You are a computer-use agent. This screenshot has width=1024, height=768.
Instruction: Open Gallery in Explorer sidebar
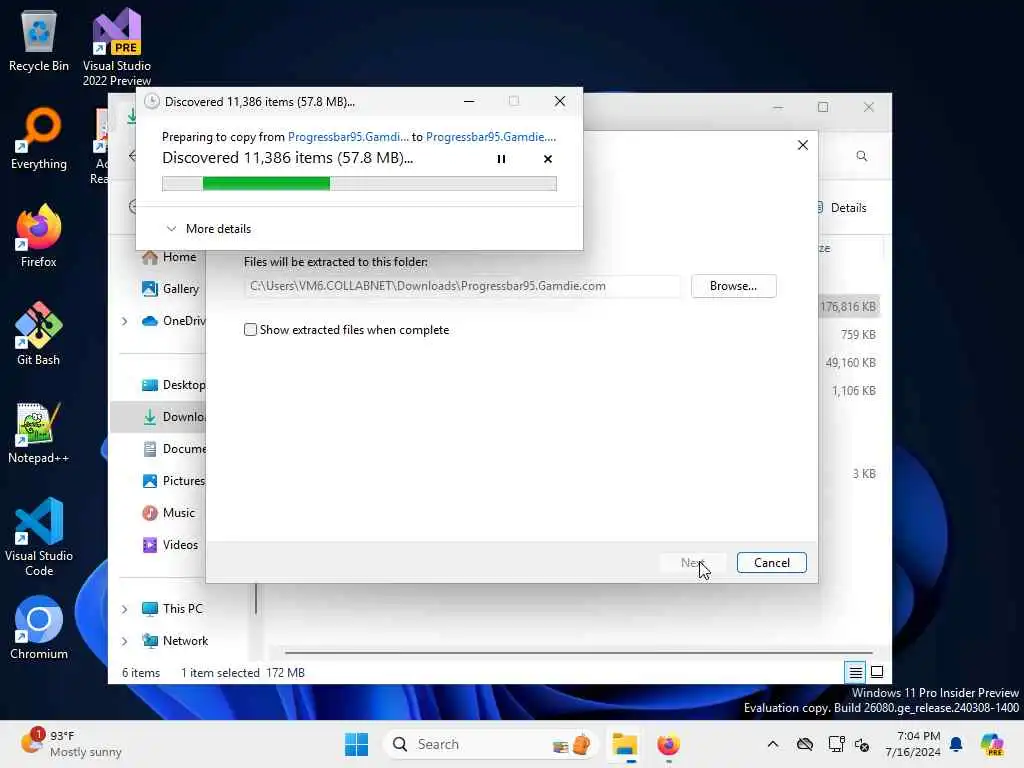(171, 289)
